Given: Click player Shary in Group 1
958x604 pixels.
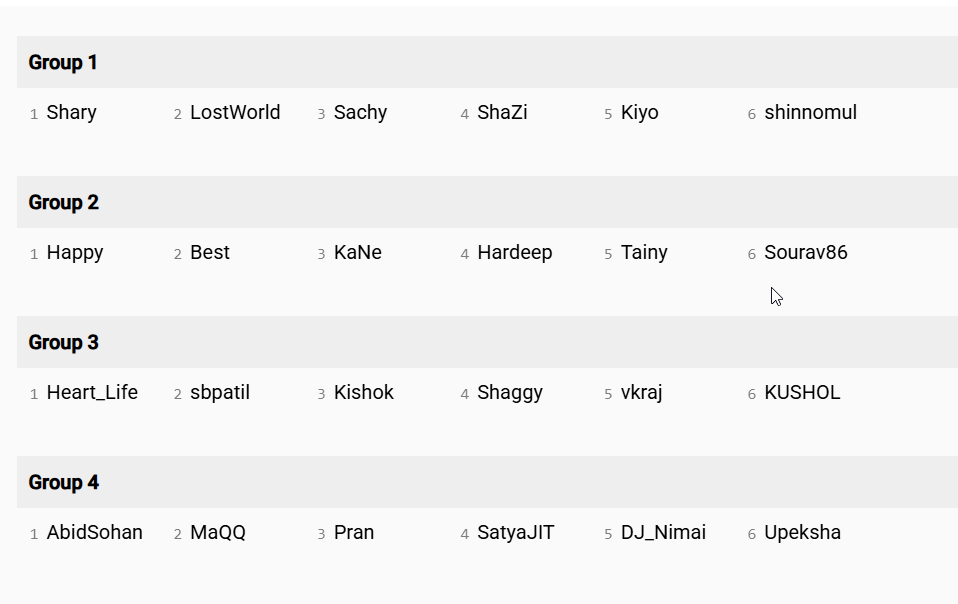Looking at the screenshot, I should click(71, 113).
